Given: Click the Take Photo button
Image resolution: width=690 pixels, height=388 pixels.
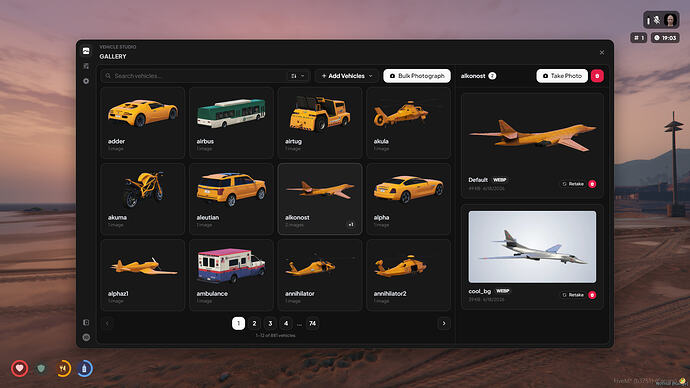Looking at the screenshot, I should tap(562, 76).
